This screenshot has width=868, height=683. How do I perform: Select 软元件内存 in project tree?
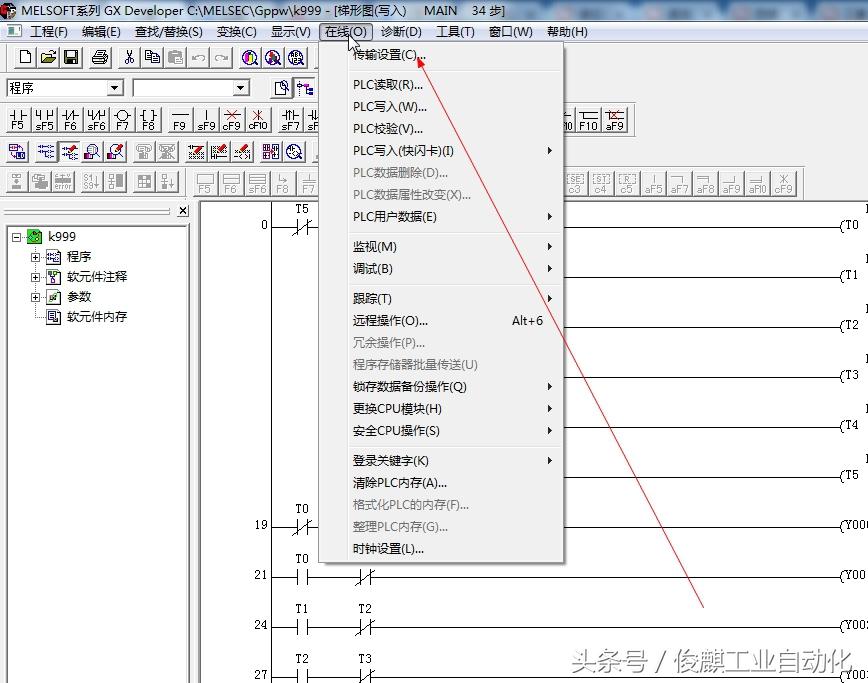(x=97, y=317)
